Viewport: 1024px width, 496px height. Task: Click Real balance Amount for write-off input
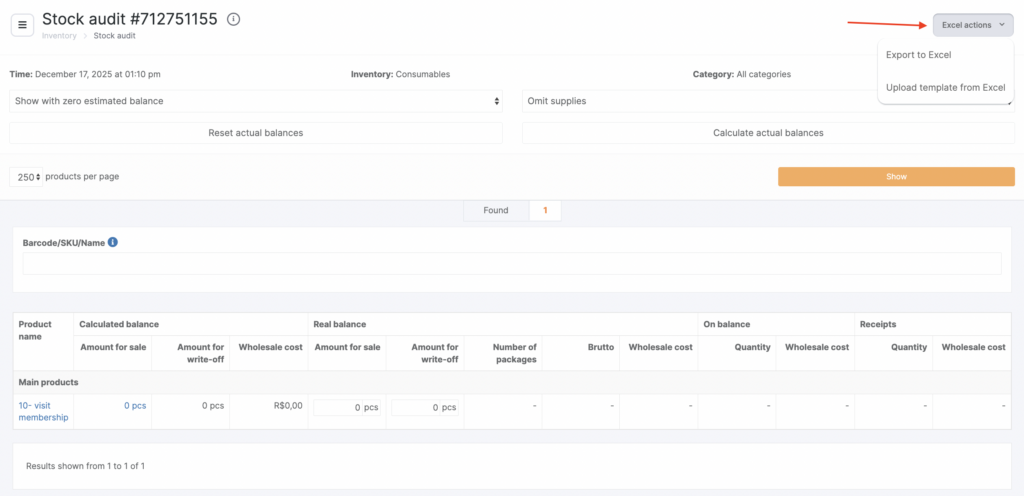pyautogui.click(x=416, y=408)
